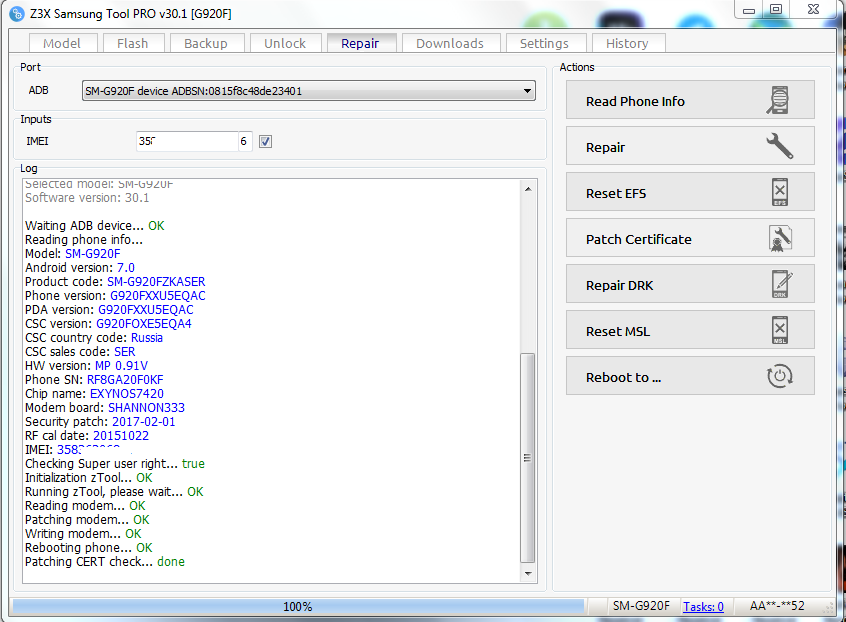Open the Settings tab

(544, 43)
